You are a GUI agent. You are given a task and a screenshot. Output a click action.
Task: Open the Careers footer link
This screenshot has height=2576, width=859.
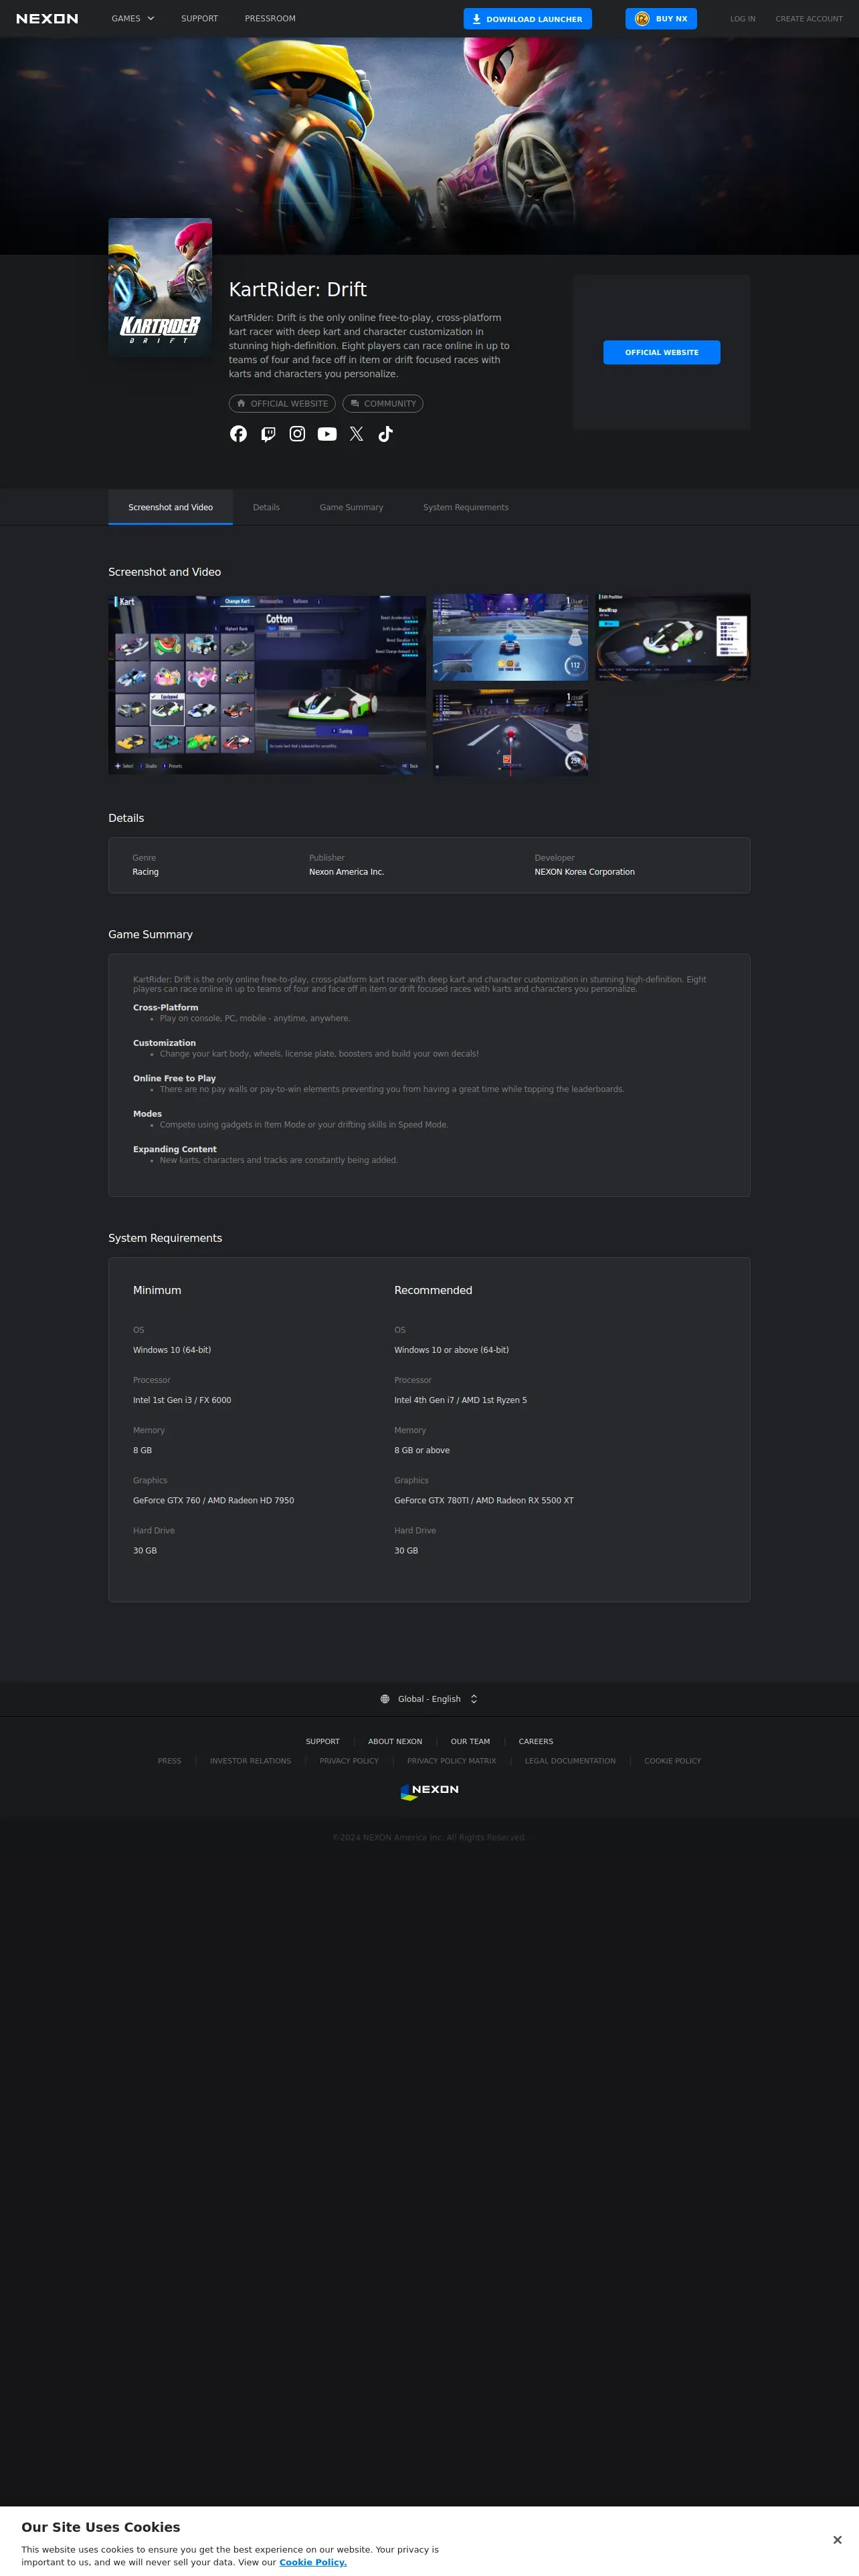536,1741
